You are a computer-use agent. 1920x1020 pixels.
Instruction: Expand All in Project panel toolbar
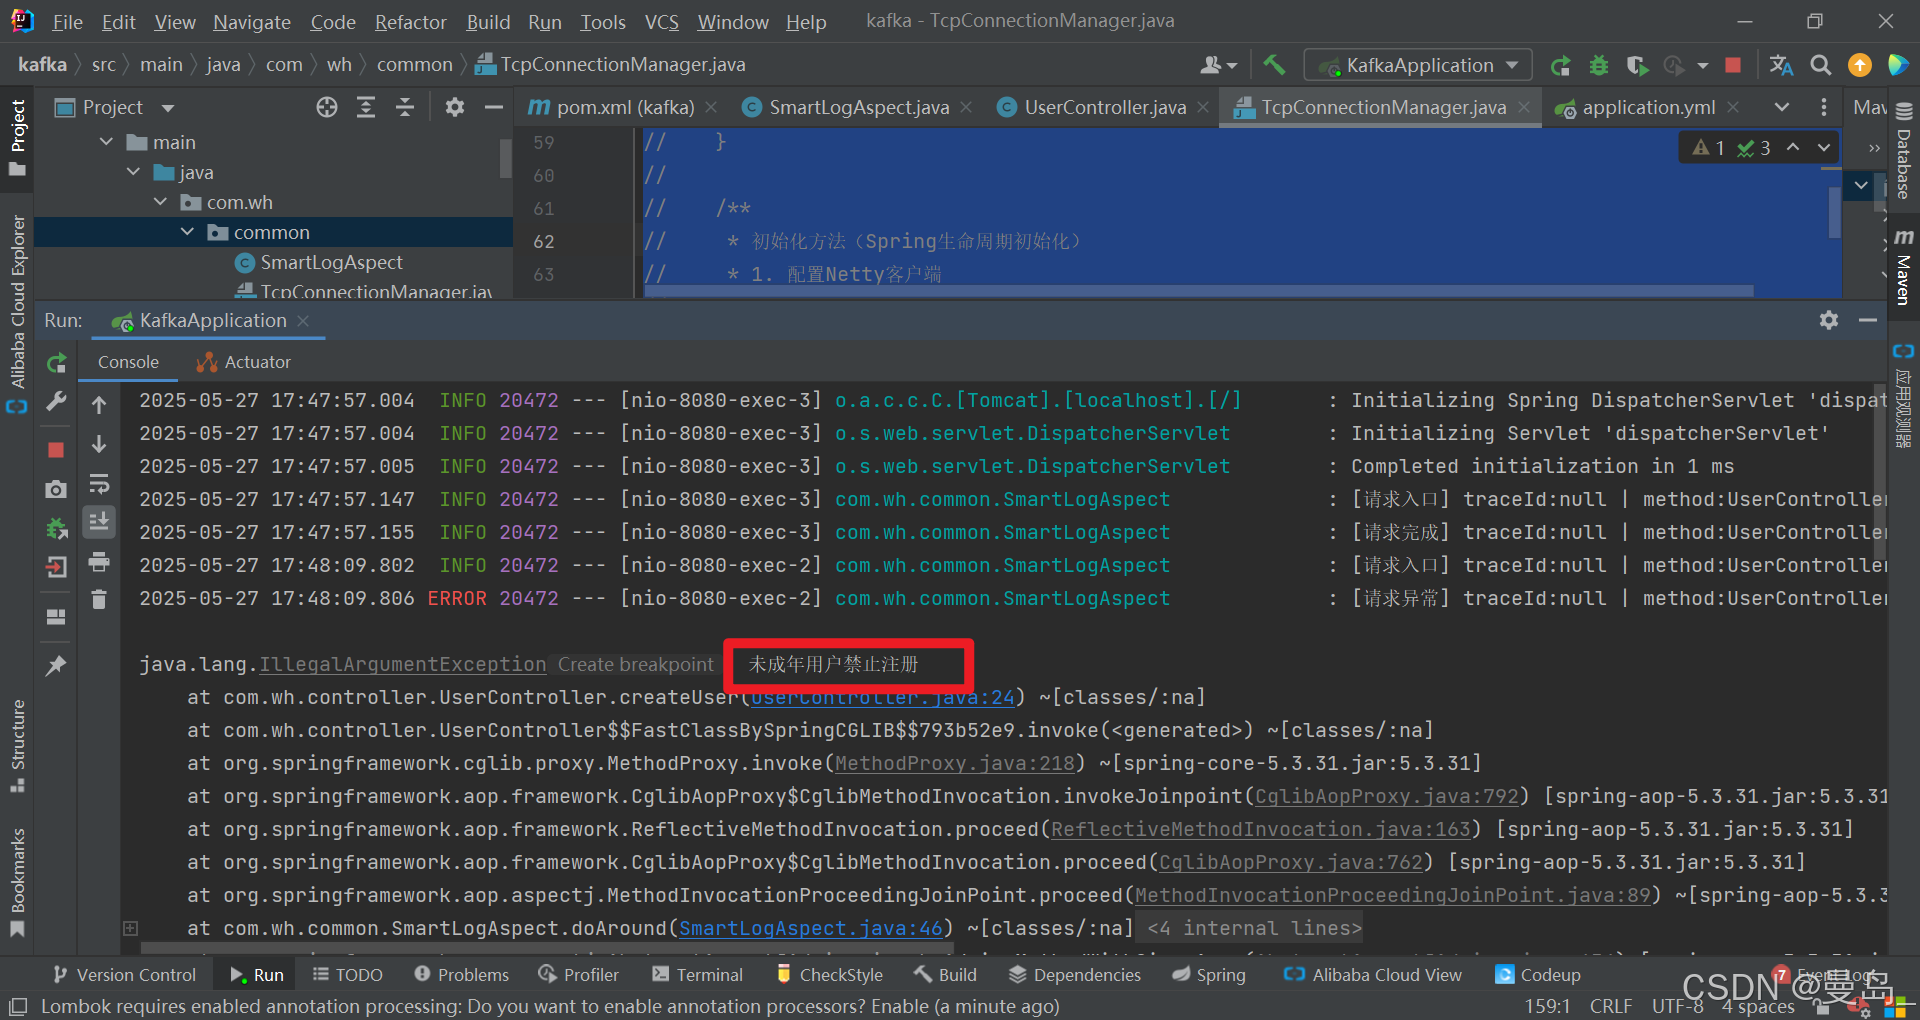coord(366,107)
